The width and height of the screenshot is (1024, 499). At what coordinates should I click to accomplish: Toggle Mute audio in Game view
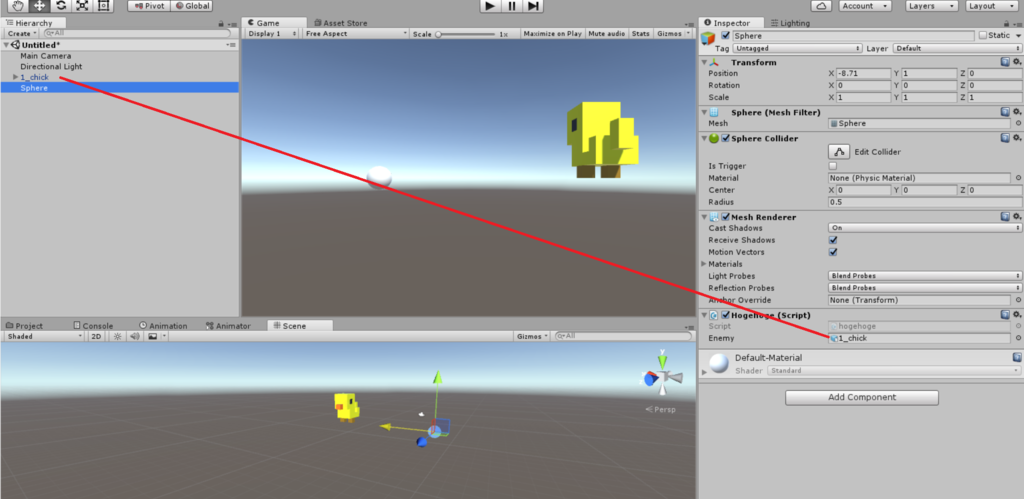607,33
